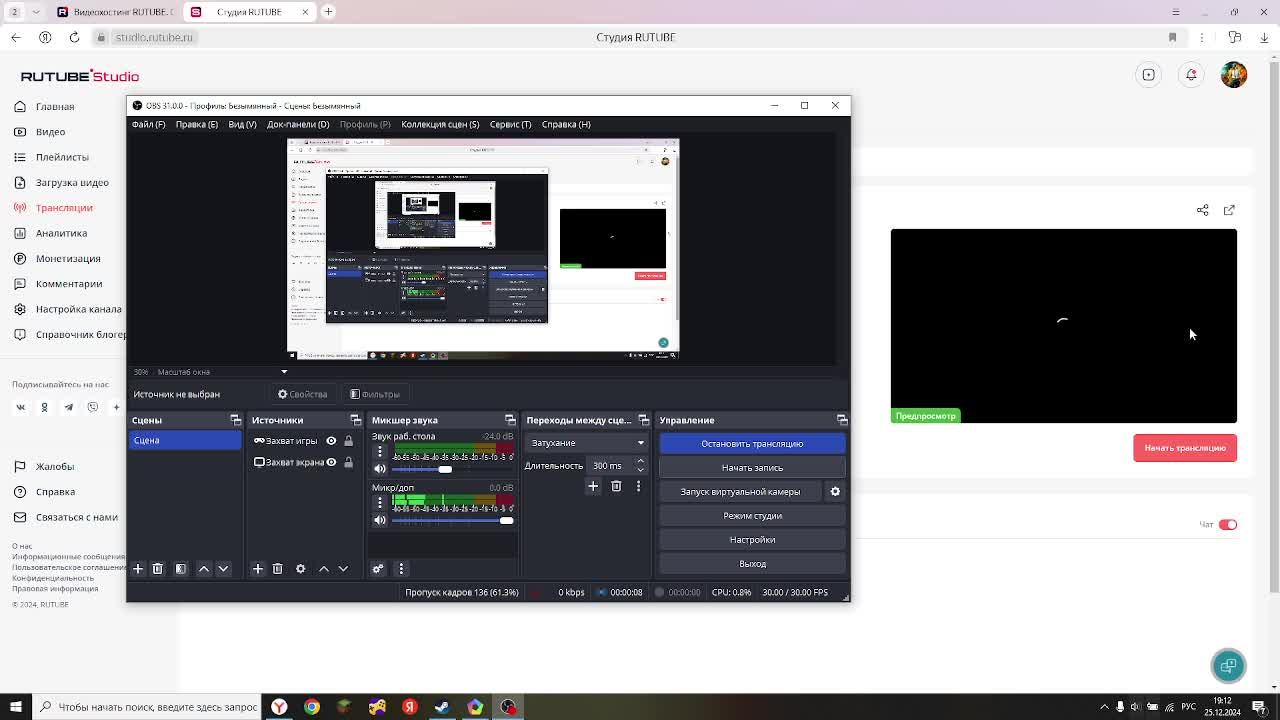This screenshot has width=1280, height=720.
Task: Toggle lock on Захват экрана source
Action: 348,462
